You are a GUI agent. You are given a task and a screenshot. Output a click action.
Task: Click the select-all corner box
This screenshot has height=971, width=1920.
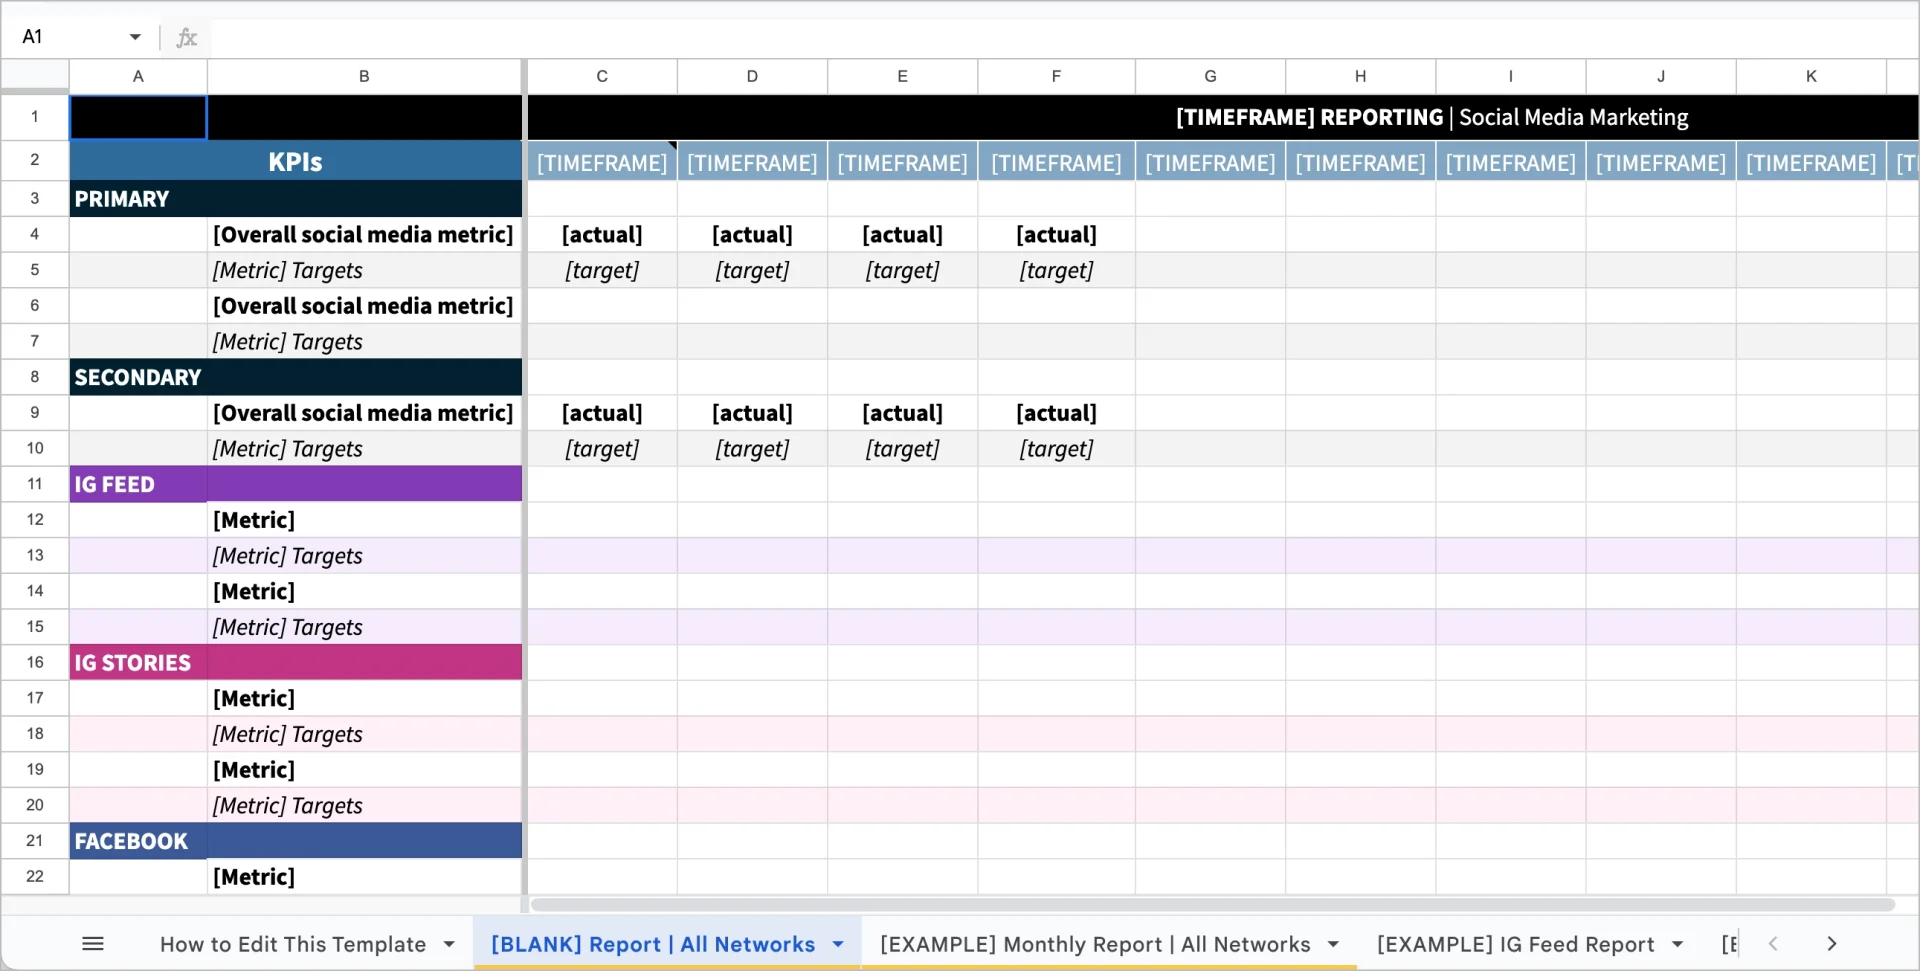35,76
